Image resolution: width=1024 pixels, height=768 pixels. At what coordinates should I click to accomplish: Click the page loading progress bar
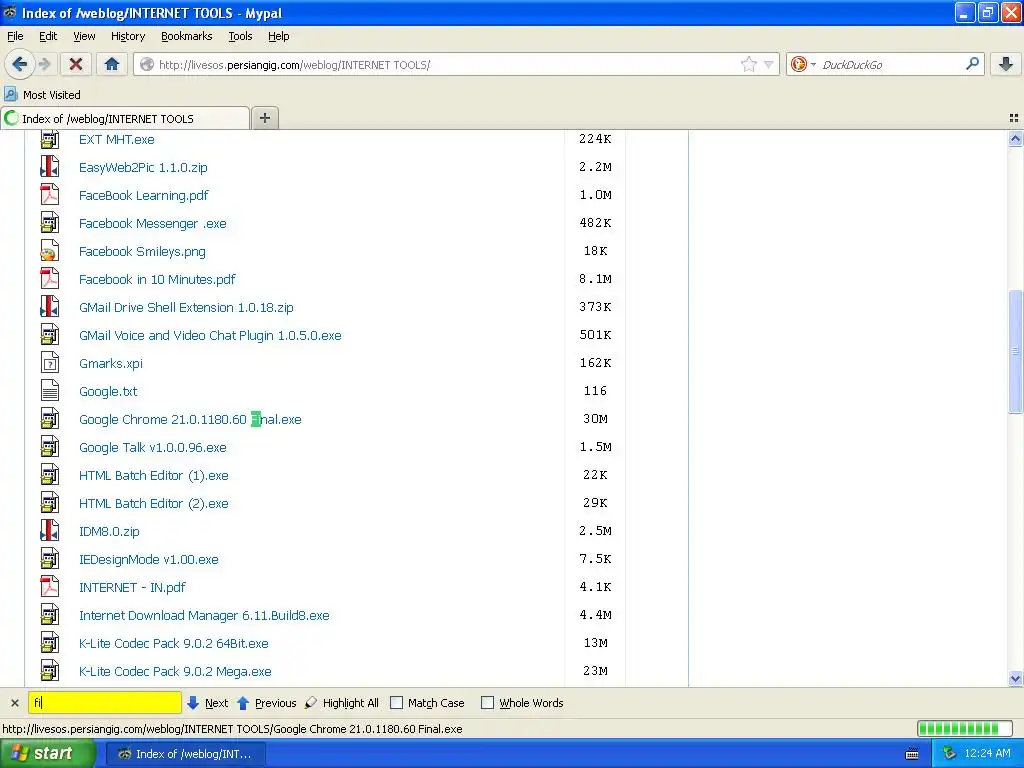coord(964,728)
